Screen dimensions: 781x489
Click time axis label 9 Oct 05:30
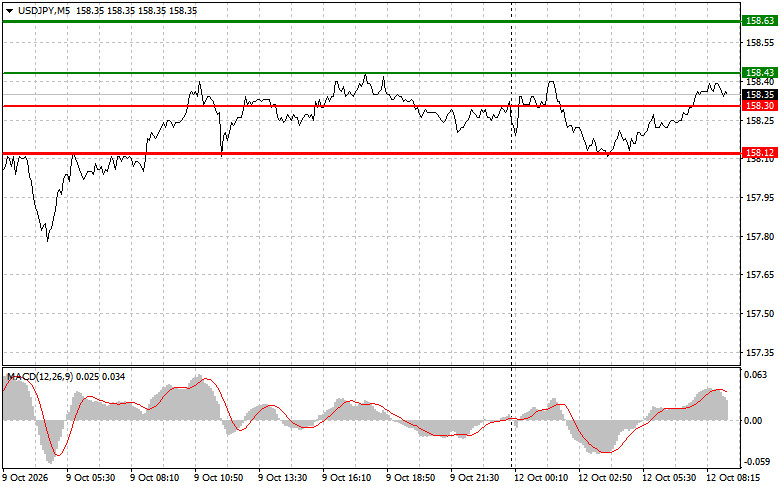click(x=91, y=478)
